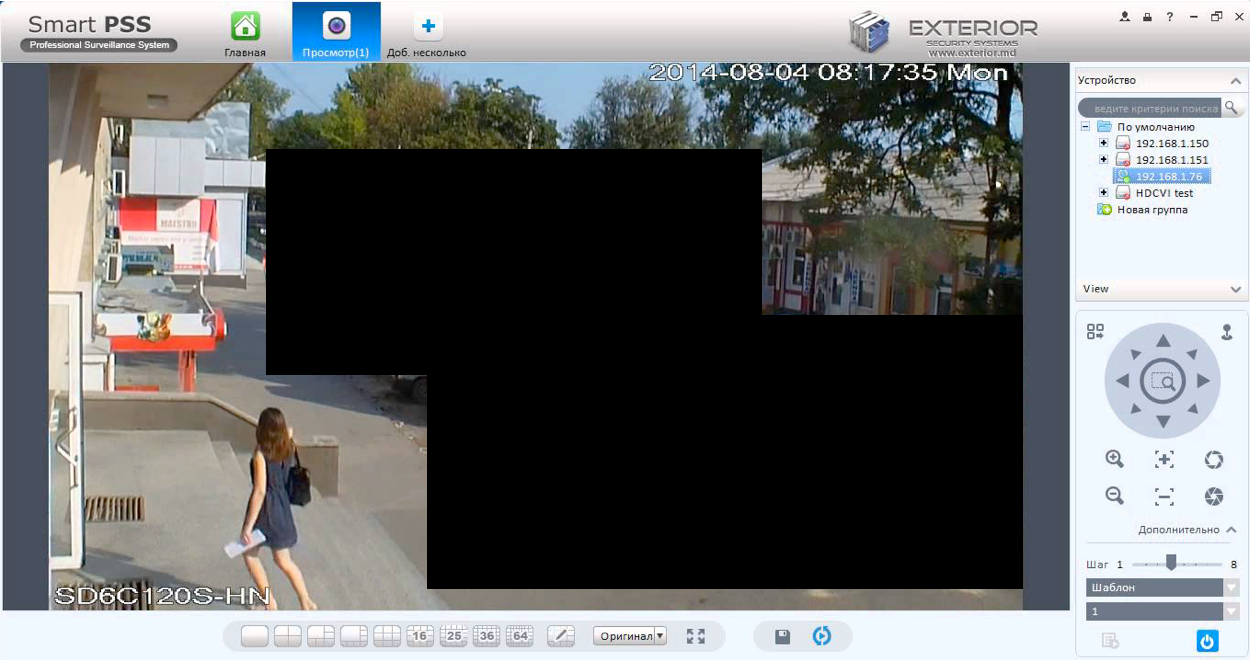This screenshot has height=660, width=1250.
Task: Move PTZ camera up-right
Action: tap(1191, 353)
